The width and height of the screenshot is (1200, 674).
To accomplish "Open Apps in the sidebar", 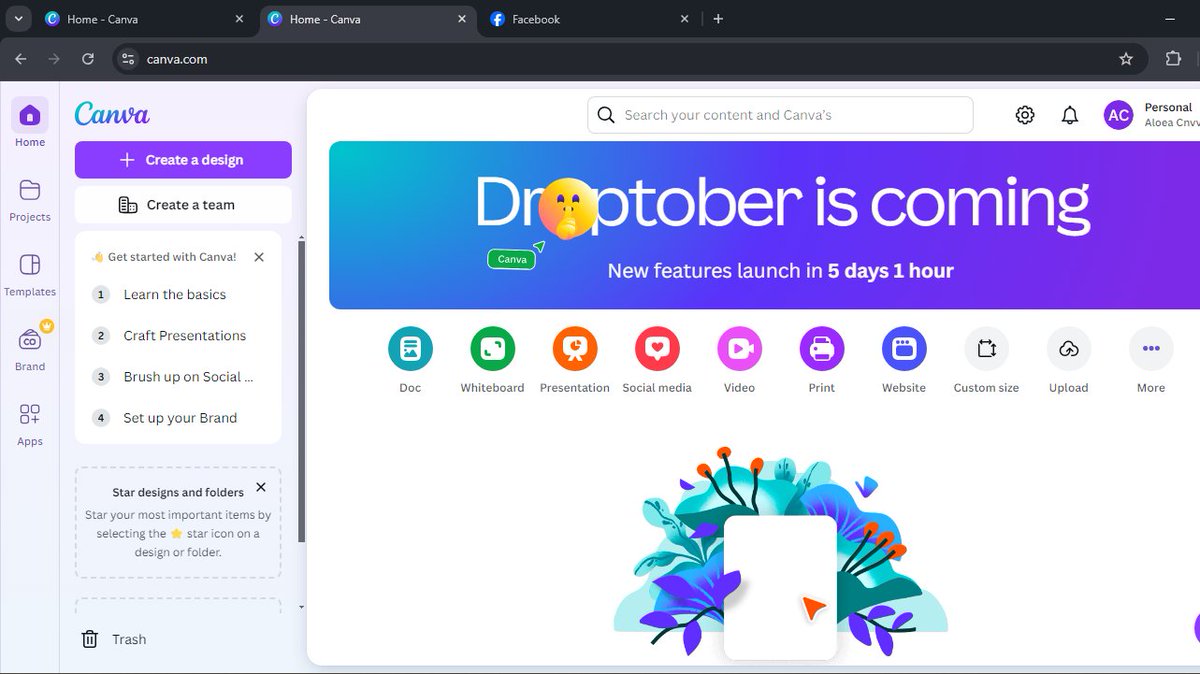I will click(x=30, y=414).
